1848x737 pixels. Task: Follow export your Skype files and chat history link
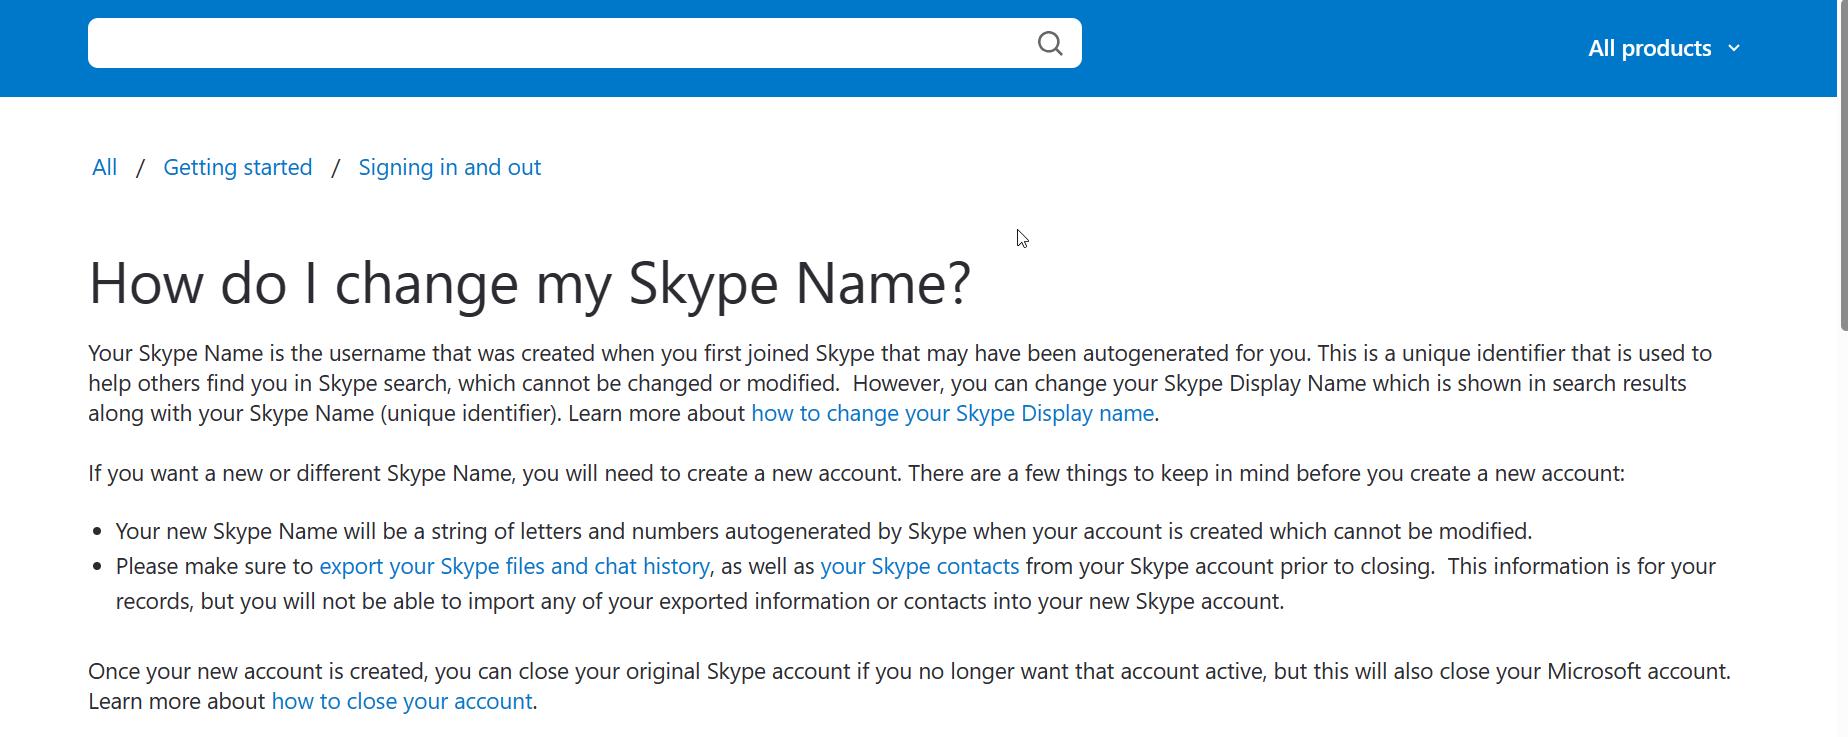pos(515,566)
